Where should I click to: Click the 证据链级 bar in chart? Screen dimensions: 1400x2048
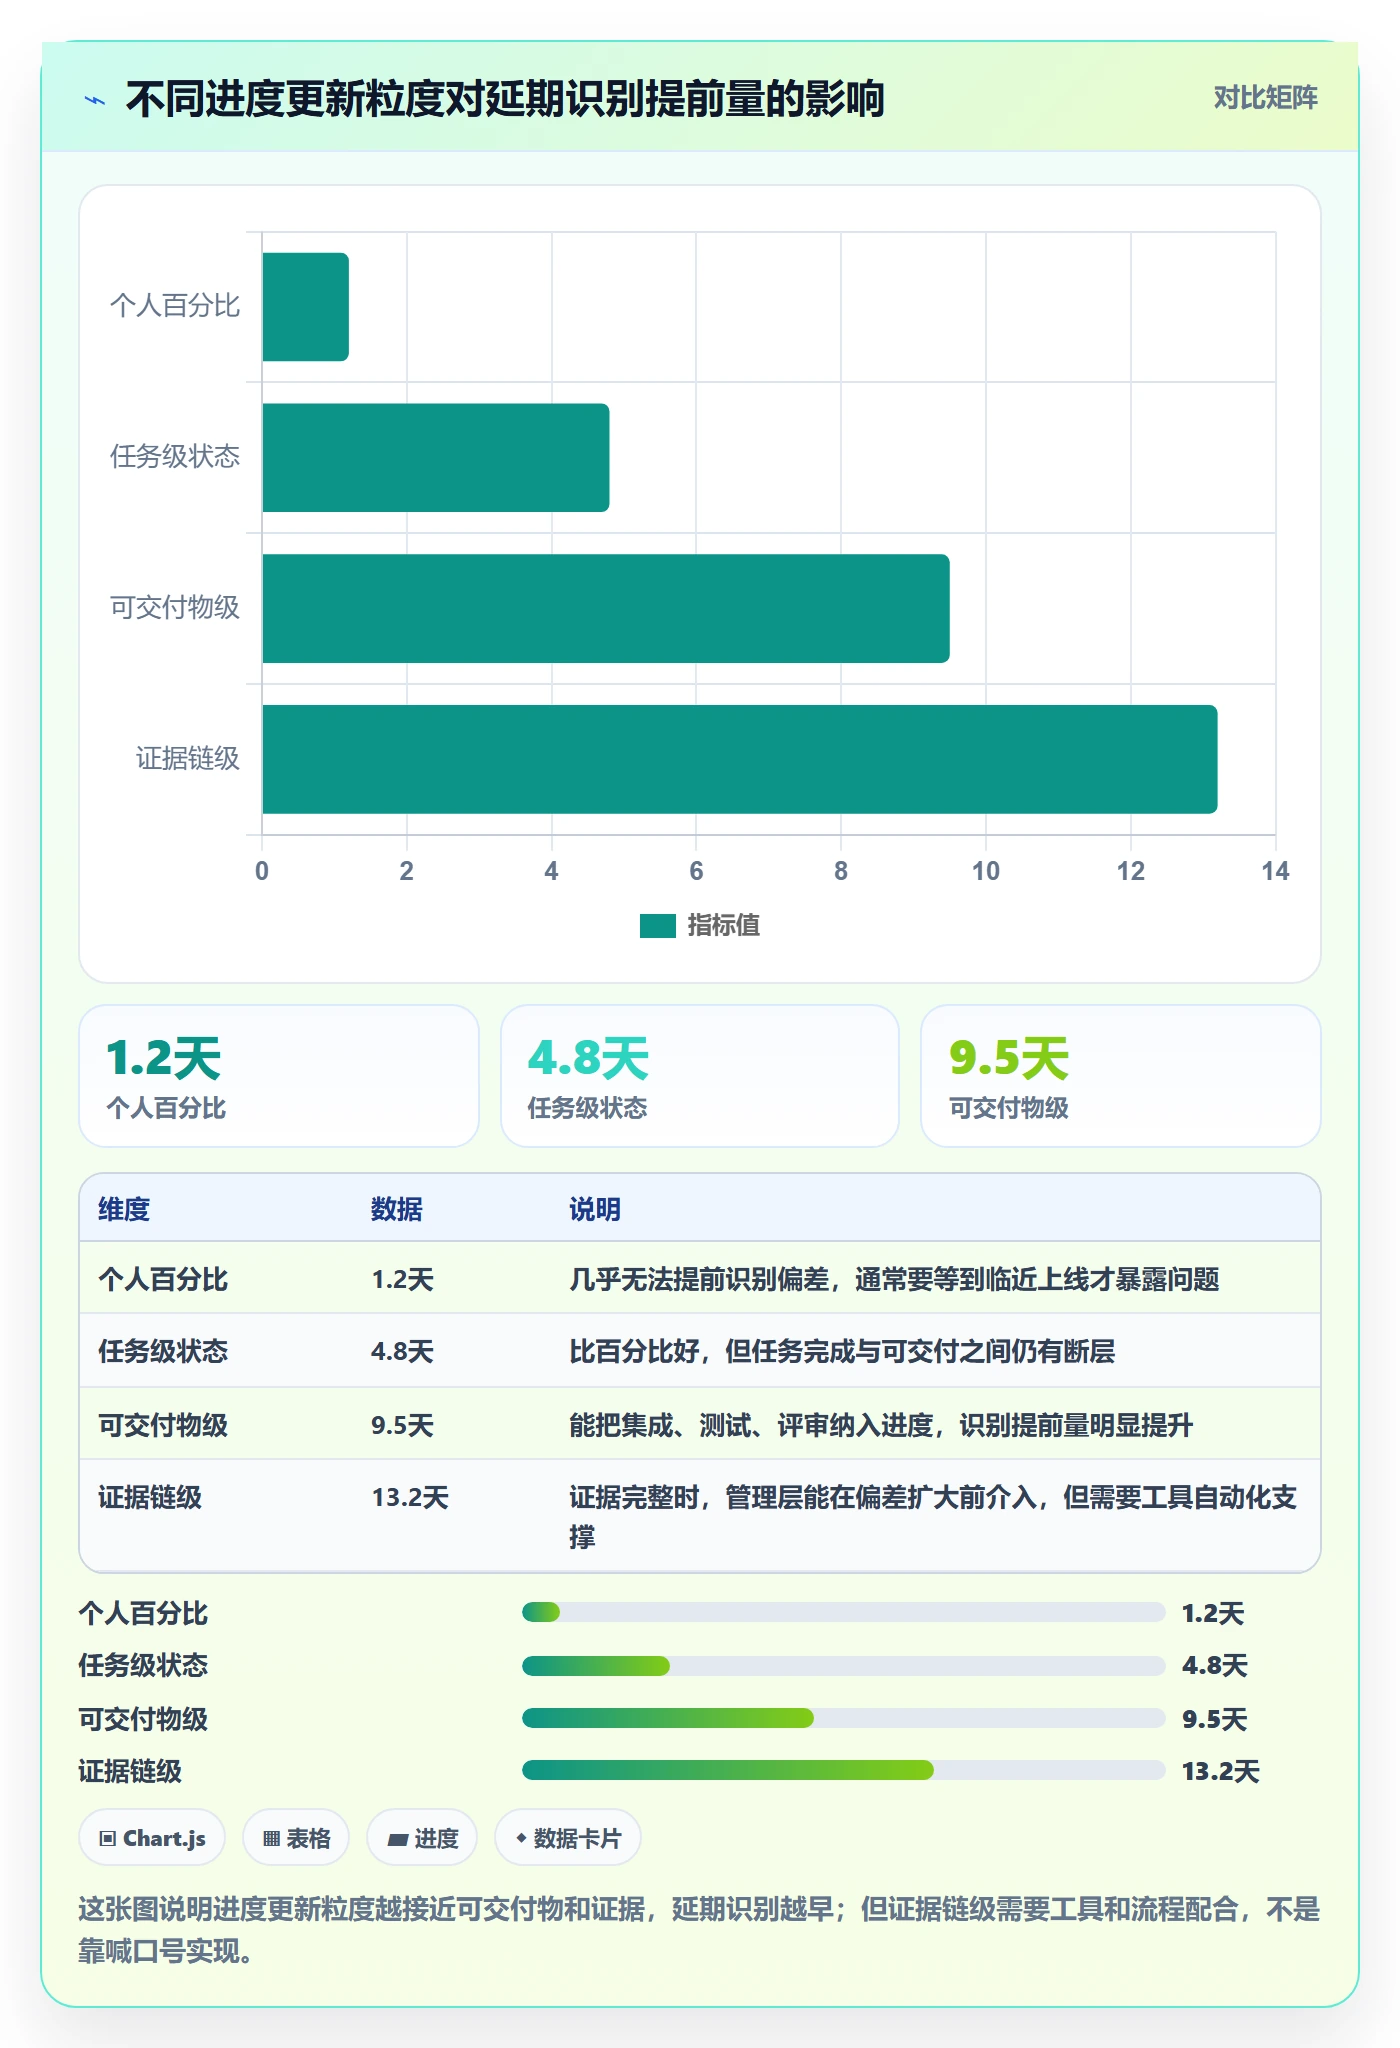(739, 760)
